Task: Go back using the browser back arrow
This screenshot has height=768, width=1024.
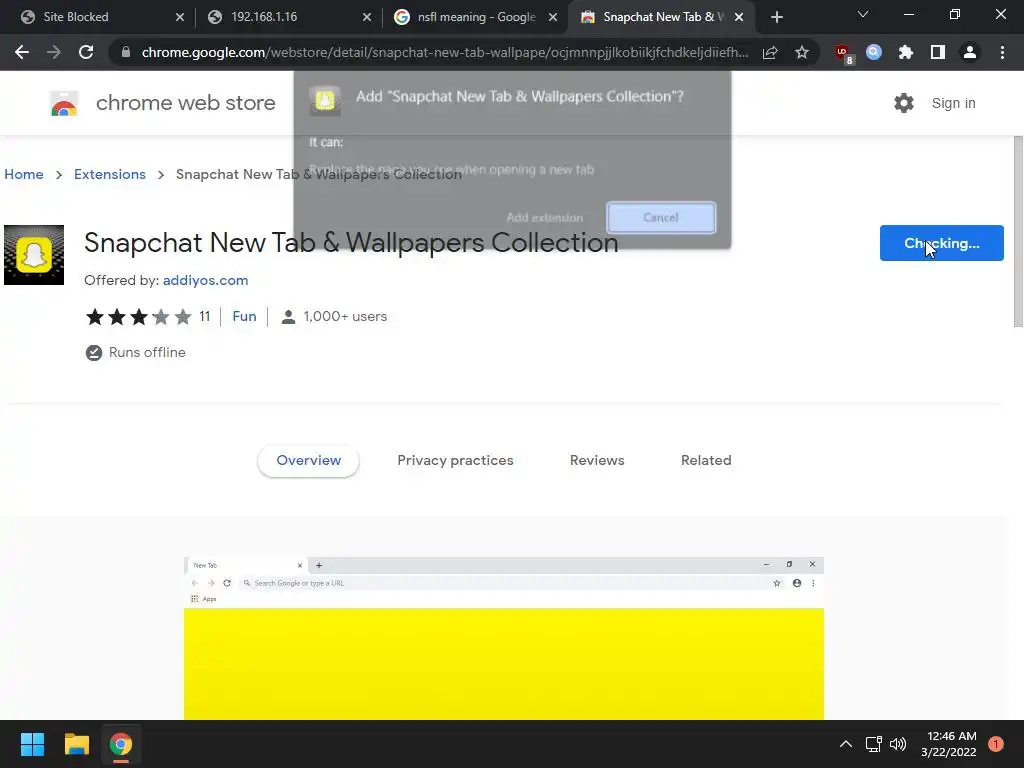Action: (x=22, y=52)
